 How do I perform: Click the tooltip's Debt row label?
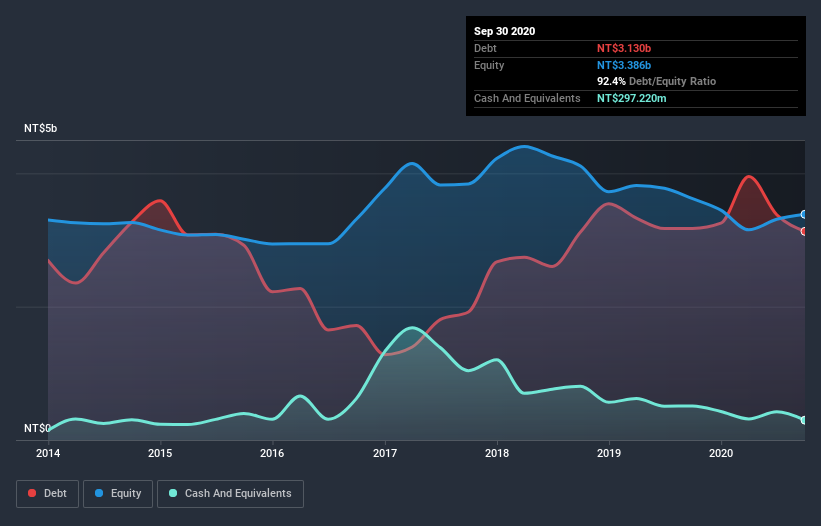485,48
